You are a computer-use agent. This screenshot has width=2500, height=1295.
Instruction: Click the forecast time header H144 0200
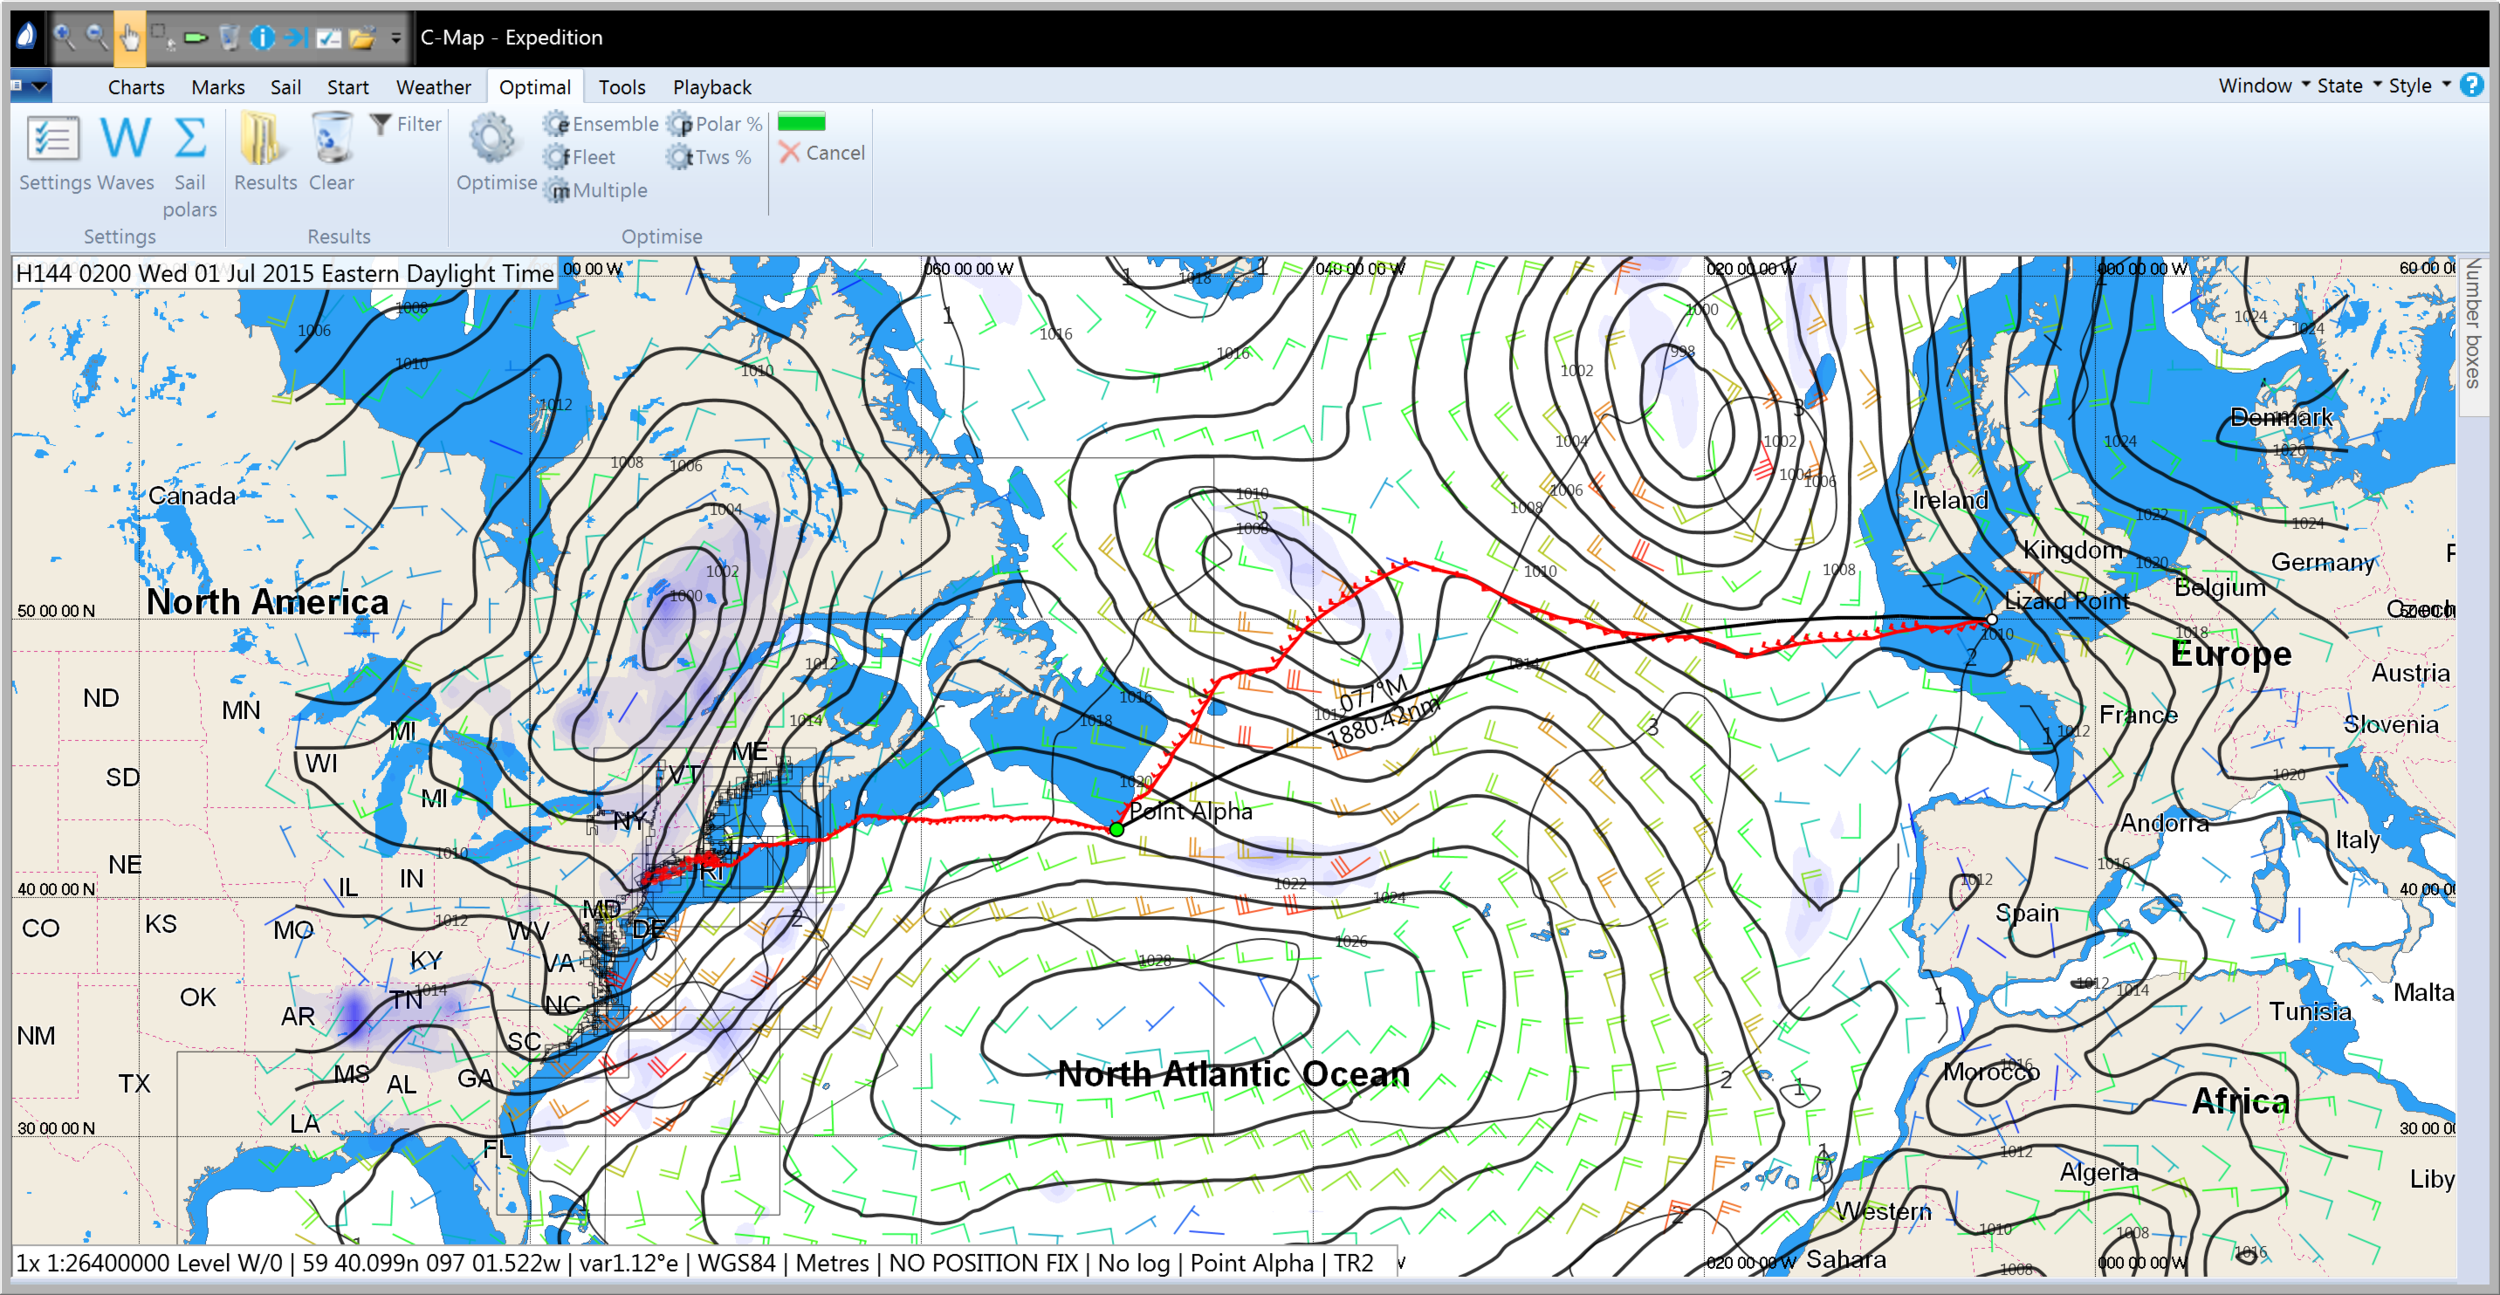click(284, 273)
